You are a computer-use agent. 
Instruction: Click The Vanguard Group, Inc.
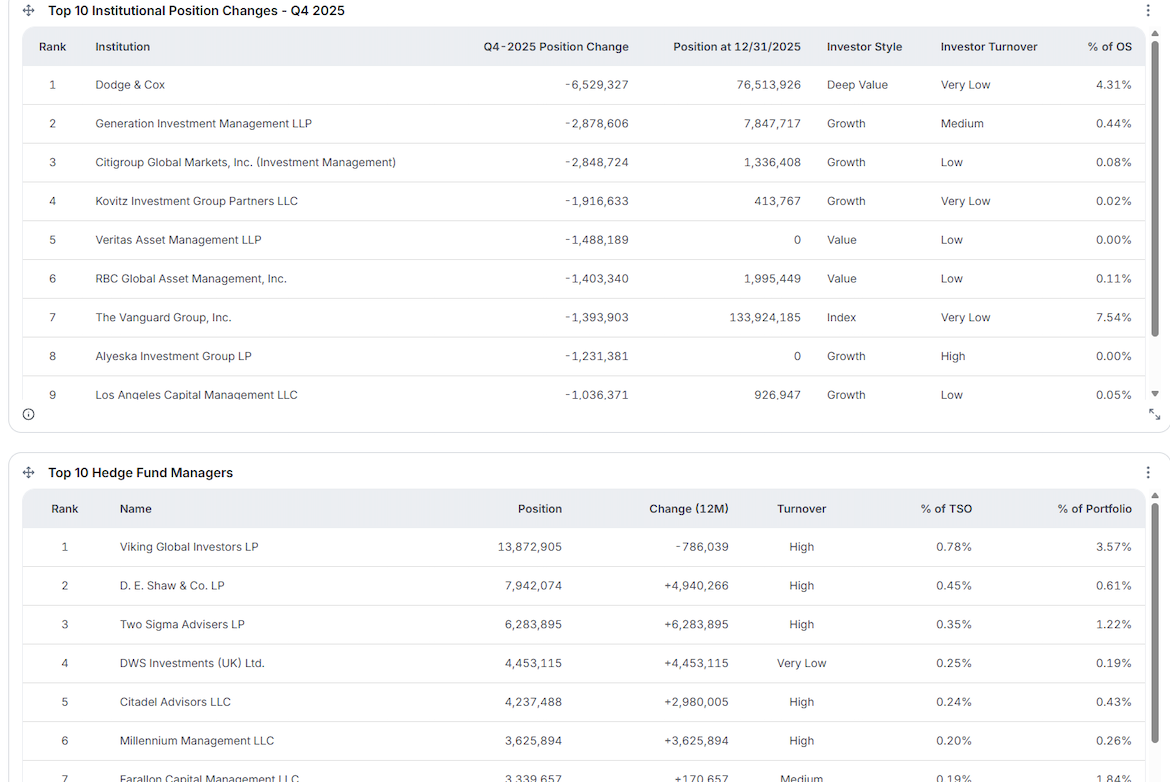pos(163,317)
